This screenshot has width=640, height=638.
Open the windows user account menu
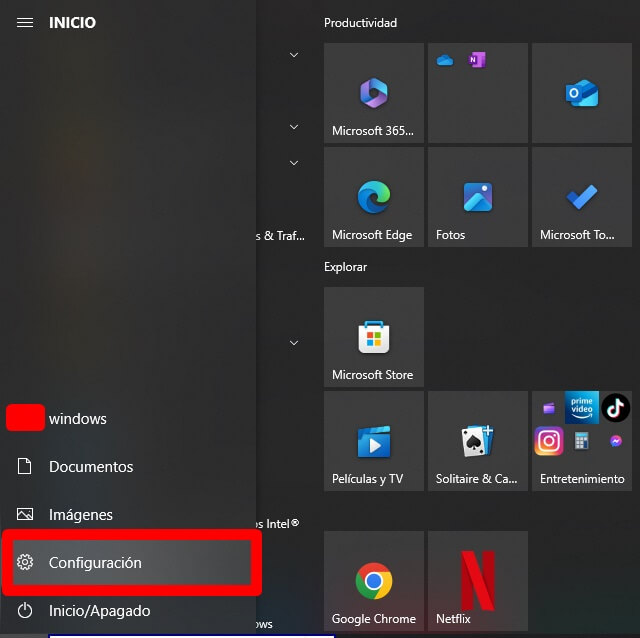coord(128,418)
